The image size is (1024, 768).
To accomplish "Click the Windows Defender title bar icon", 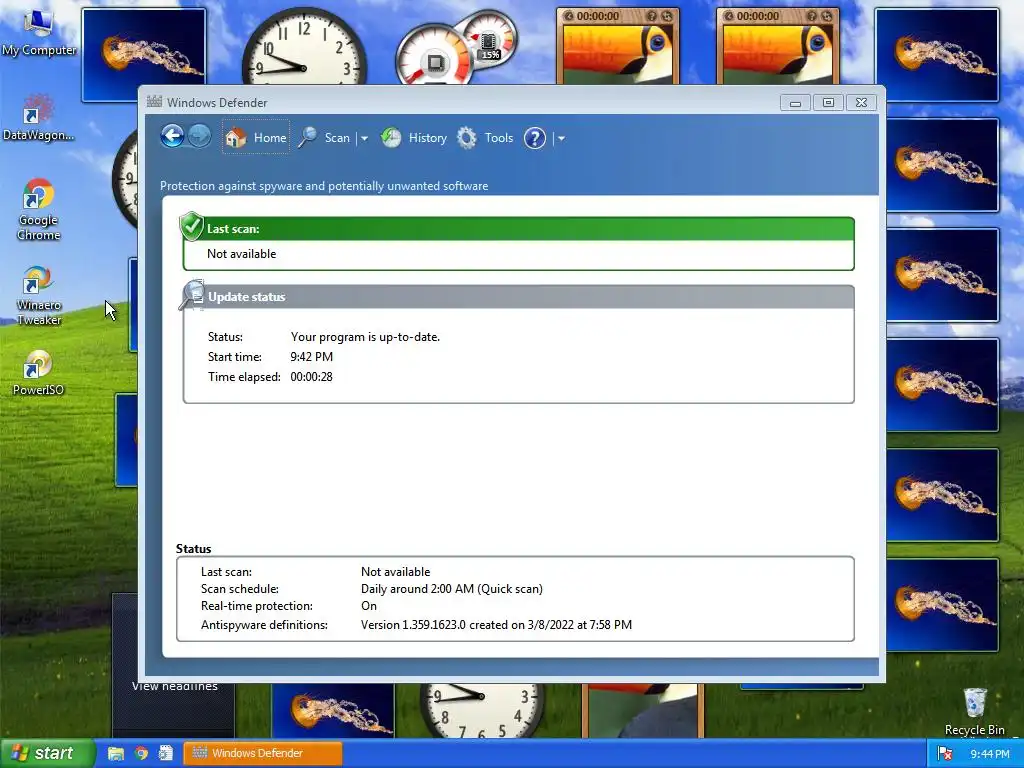I will click(154, 102).
